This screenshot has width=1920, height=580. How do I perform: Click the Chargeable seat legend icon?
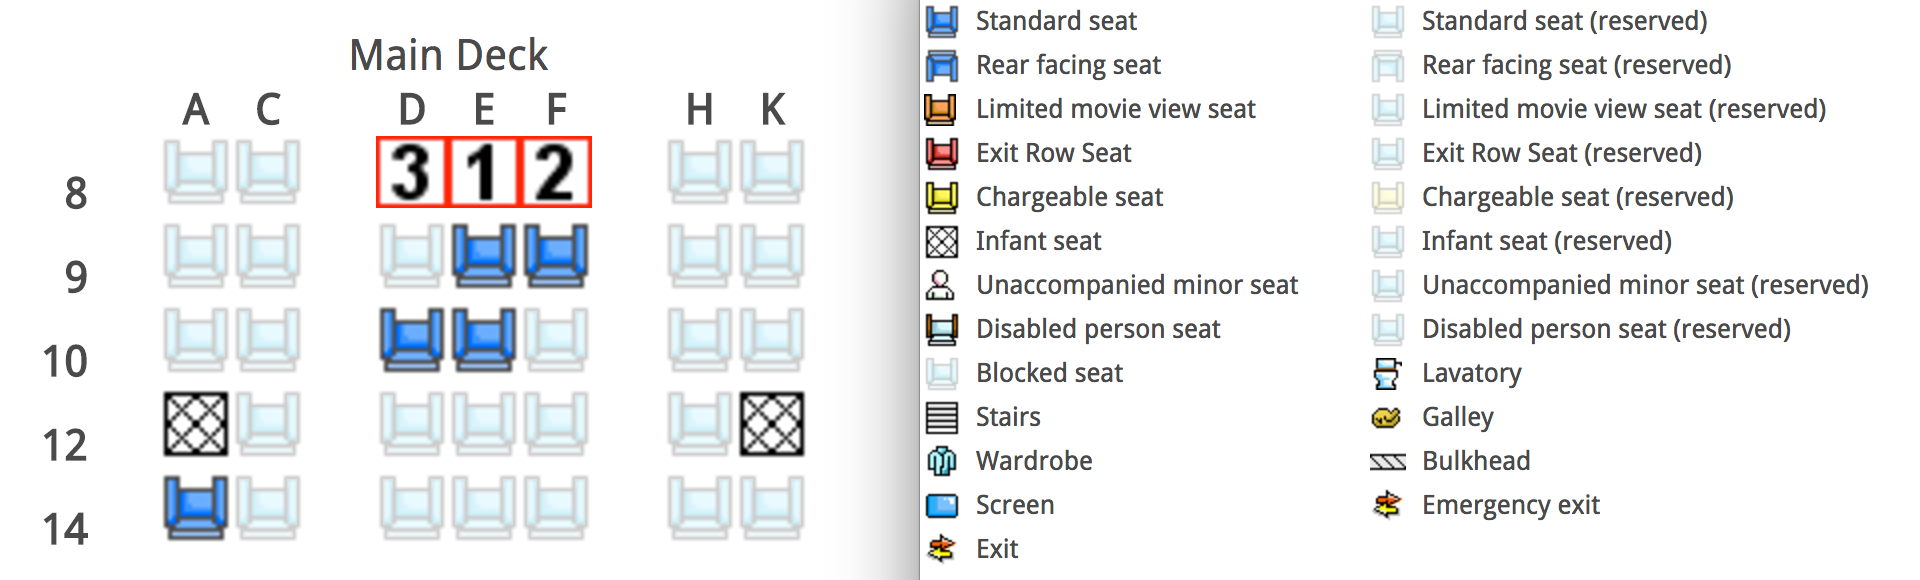[941, 197]
